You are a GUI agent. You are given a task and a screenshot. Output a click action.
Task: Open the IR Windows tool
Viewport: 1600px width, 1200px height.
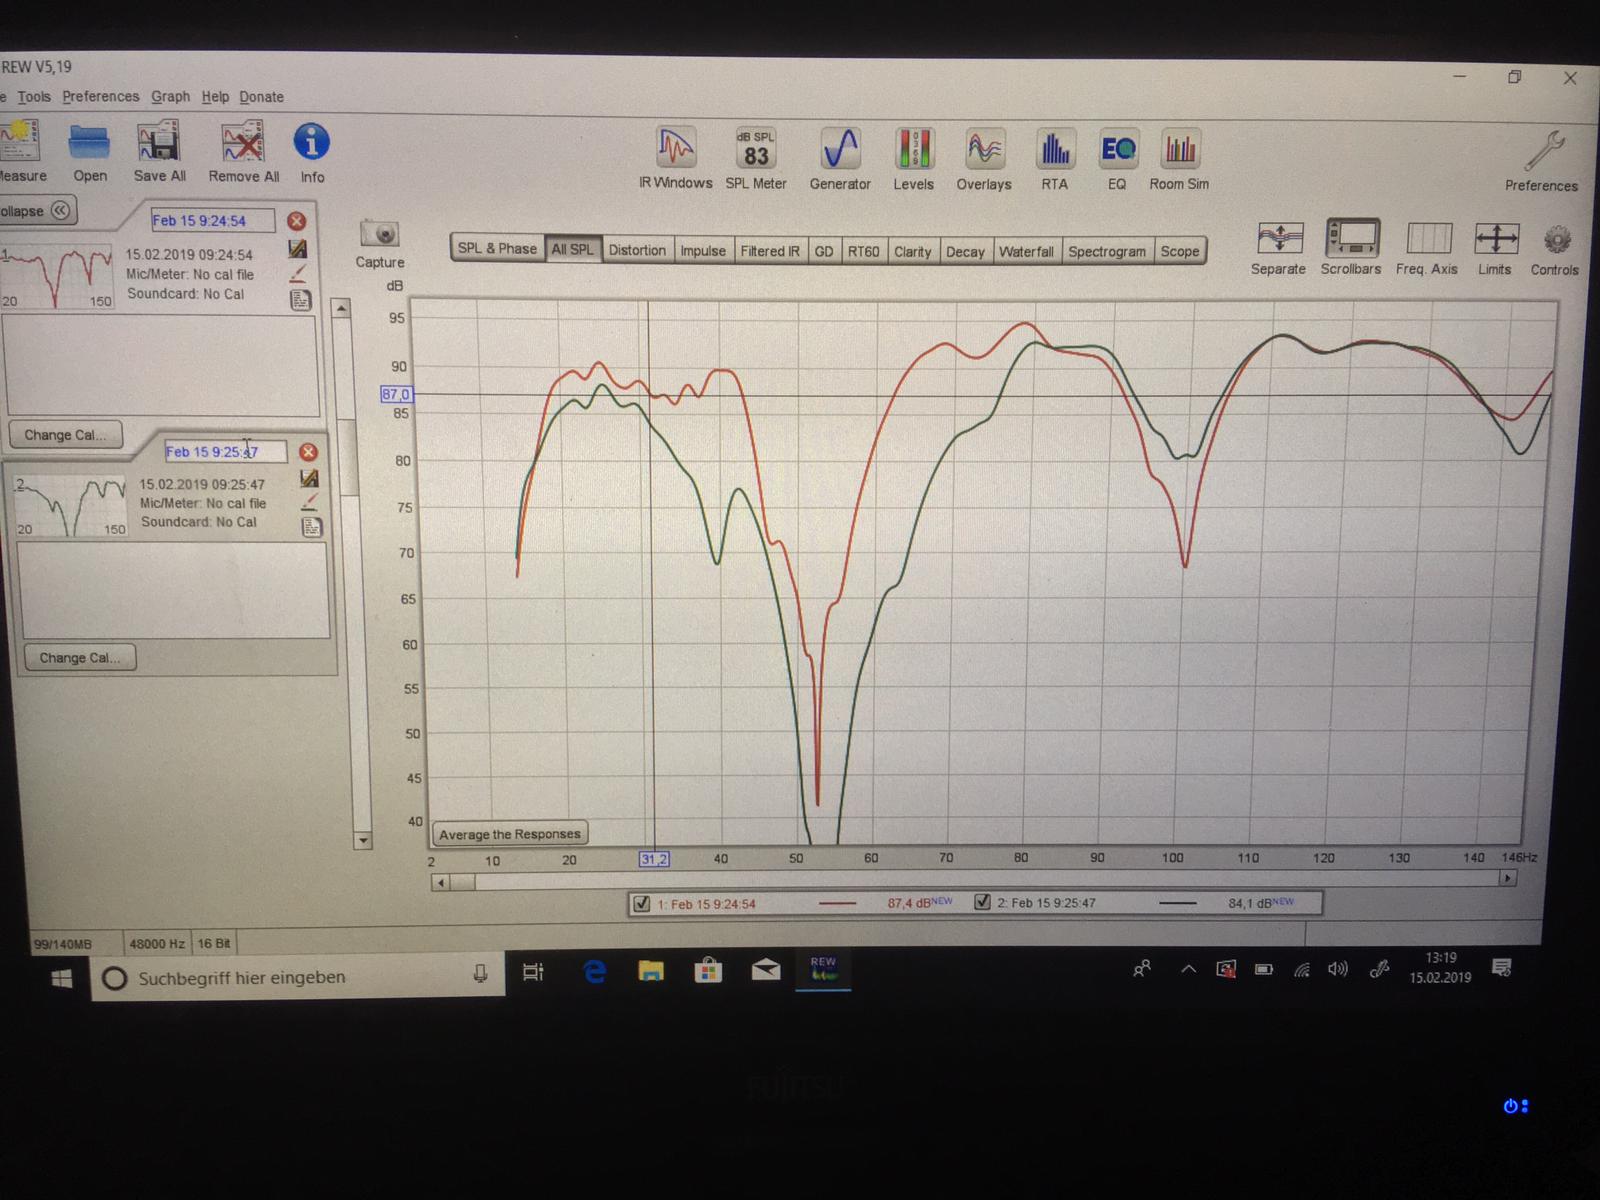coord(676,150)
